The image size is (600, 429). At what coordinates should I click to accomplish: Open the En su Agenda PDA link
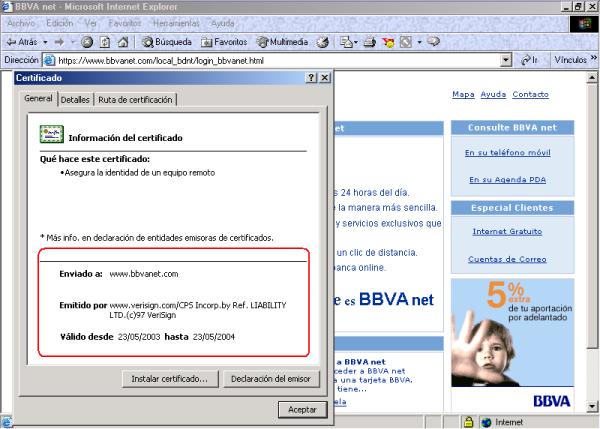click(x=507, y=179)
